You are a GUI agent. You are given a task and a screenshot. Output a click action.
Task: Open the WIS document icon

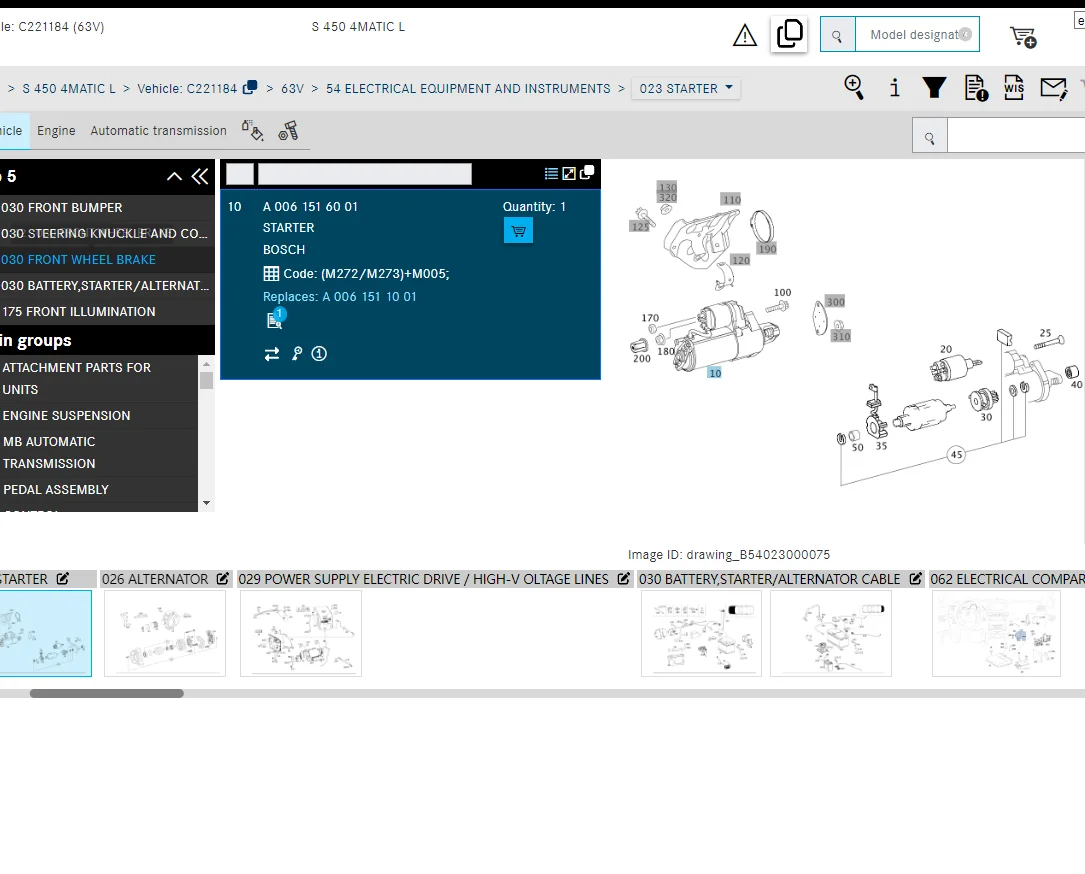click(x=1014, y=88)
